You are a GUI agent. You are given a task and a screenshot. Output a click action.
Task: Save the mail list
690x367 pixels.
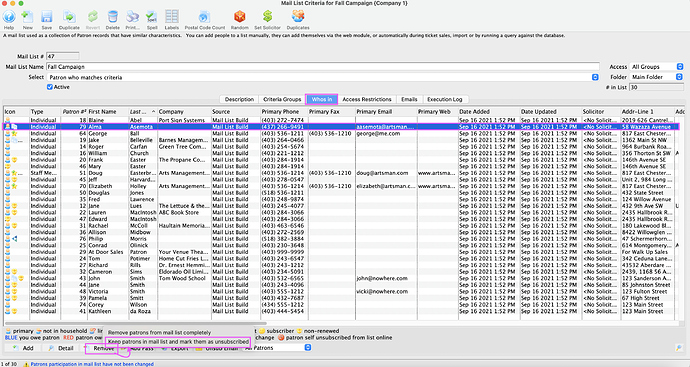pyautogui.click(x=47, y=18)
